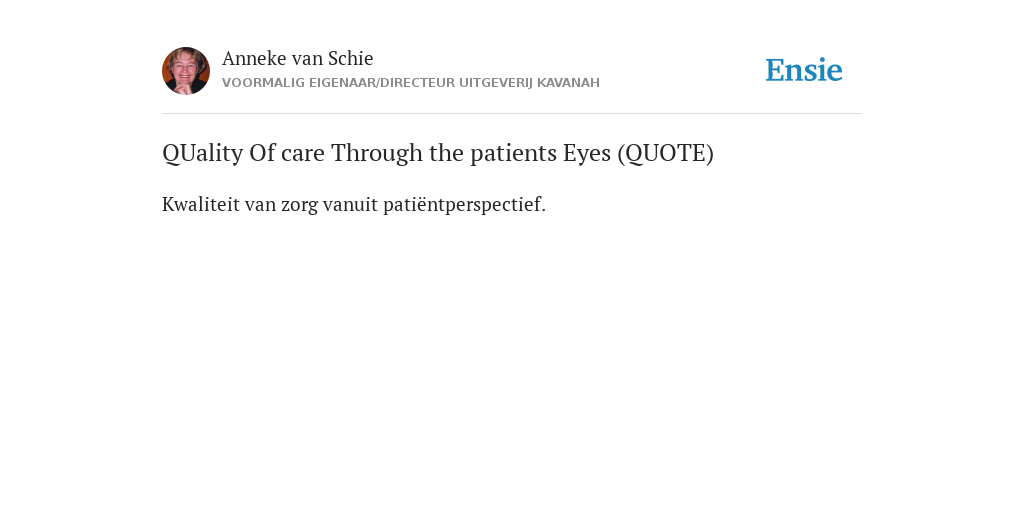Viewport: 1024px width, 512px height.
Task: Open the Ensie logo link
Action: (804, 70)
